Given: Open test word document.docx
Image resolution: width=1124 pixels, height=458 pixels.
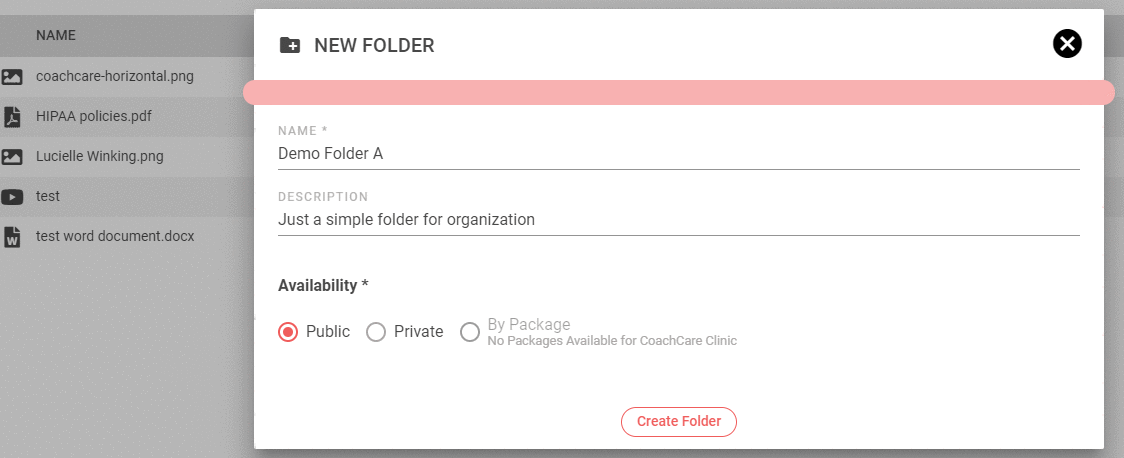Looking at the screenshot, I should (x=115, y=237).
